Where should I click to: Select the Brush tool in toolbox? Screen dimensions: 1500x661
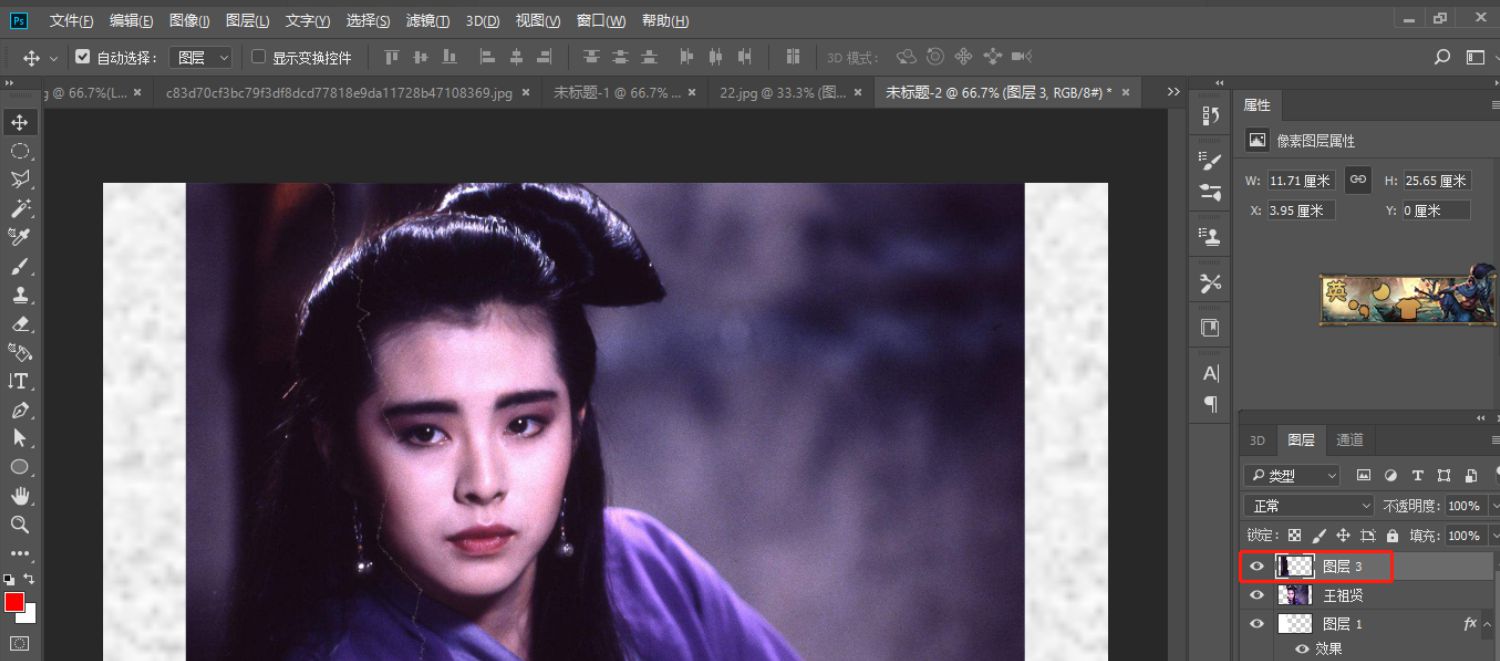coord(19,266)
